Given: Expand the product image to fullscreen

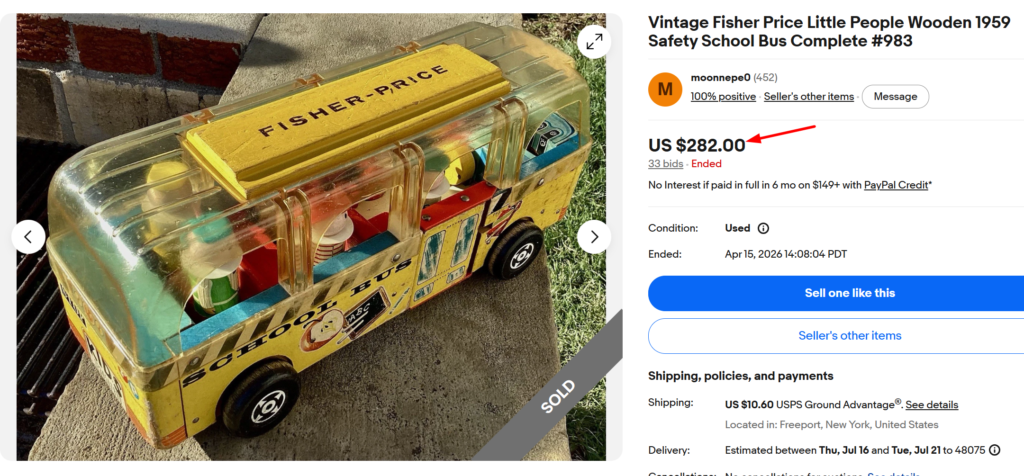Looking at the screenshot, I should tap(594, 42).
